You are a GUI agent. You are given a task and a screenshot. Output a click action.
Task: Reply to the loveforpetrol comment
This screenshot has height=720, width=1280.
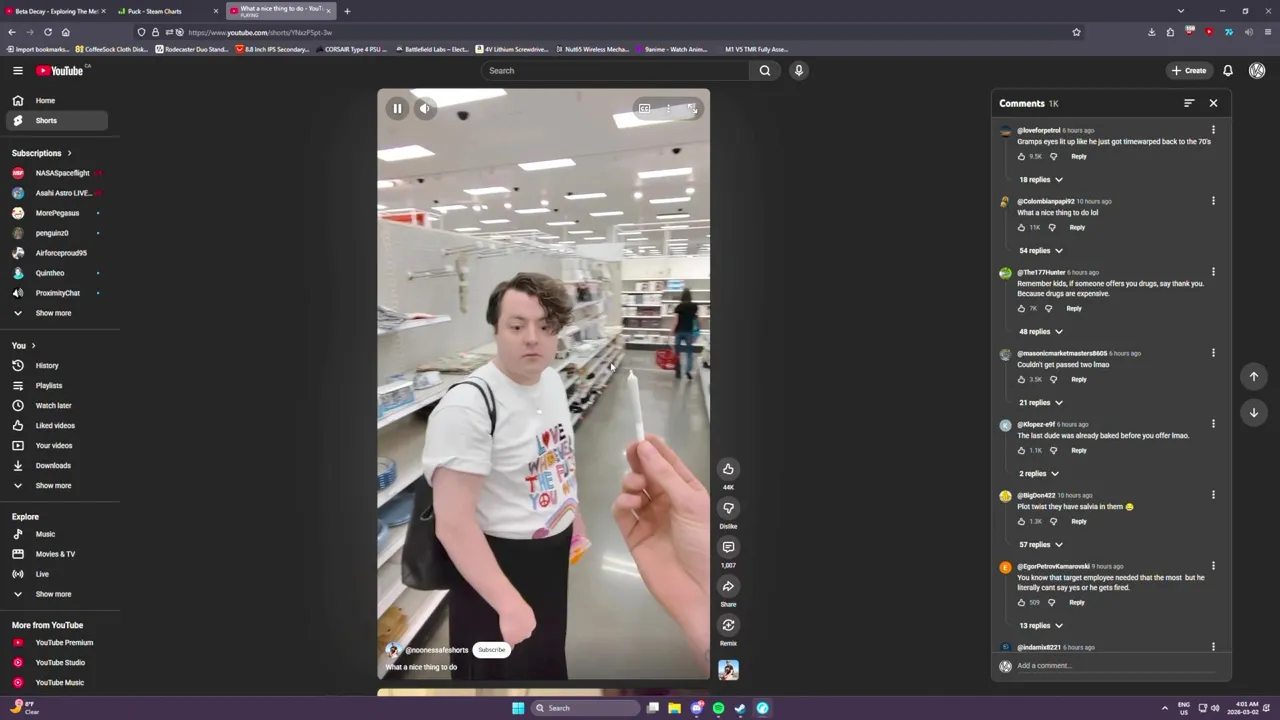coord(1078,156)
